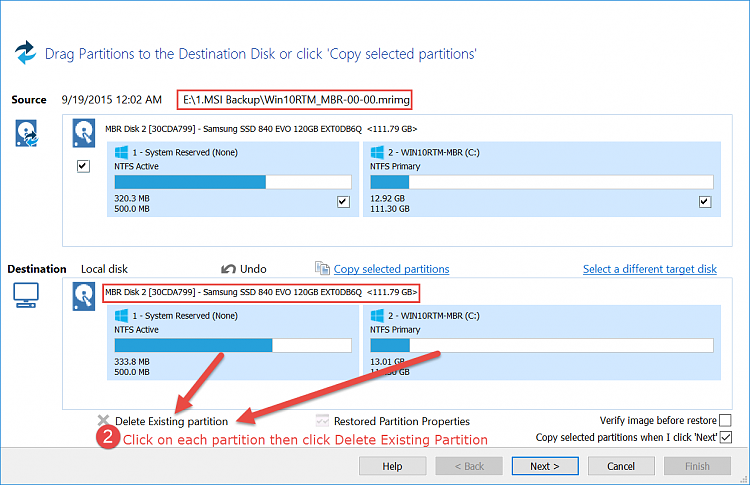Click Copy selected partitions link
This screenshot has width=750, height=485.
(391, 269)
